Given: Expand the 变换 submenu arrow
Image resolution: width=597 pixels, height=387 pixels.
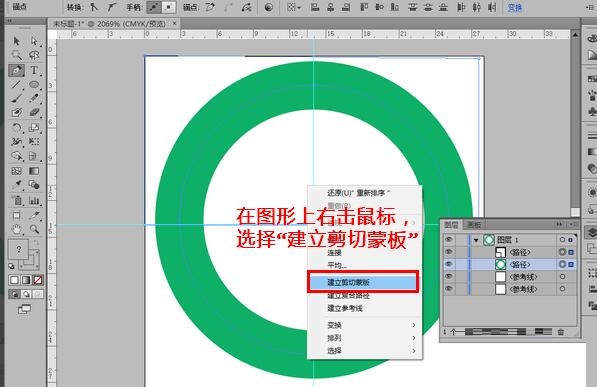Looking at the screenshot, I should (x=414, y=325).
